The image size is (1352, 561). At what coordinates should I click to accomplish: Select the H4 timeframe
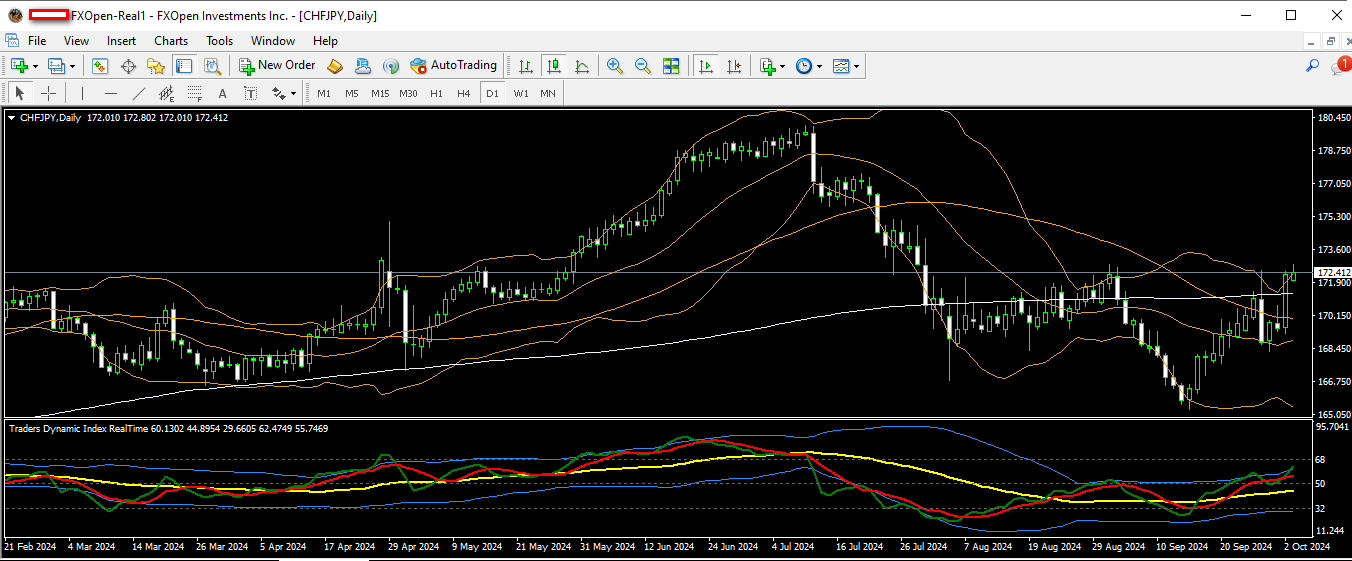tap(463, 93)
